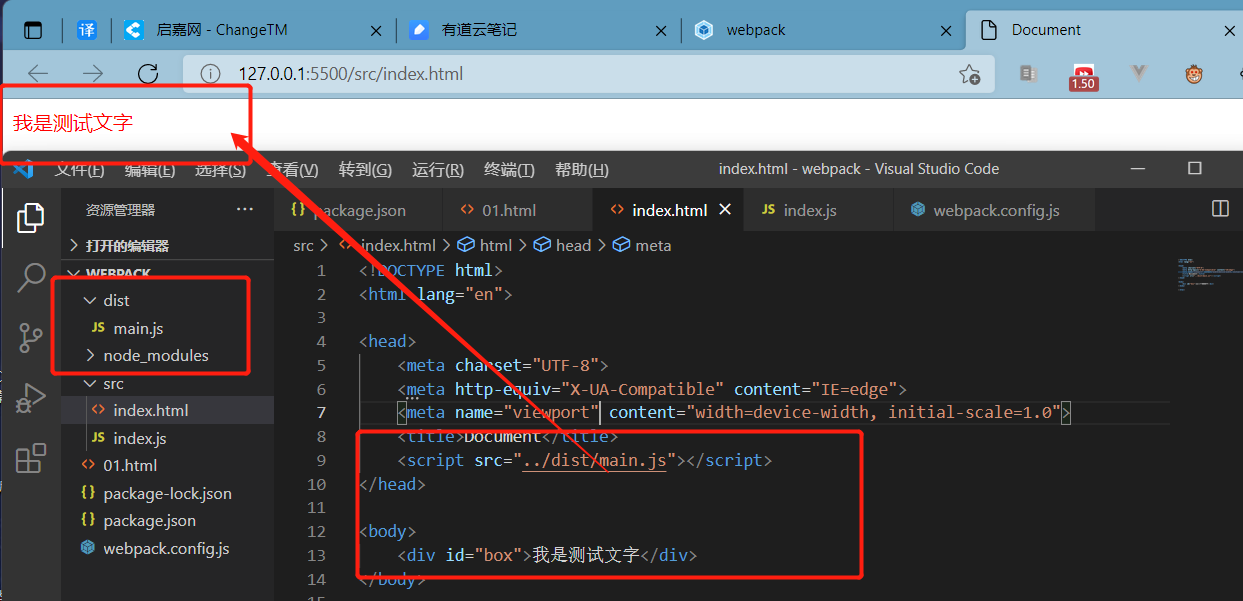Viewport: 1243px width, 601px height.
Task: Click the gray extension icon after favorites star
Action: (1028, 73)
